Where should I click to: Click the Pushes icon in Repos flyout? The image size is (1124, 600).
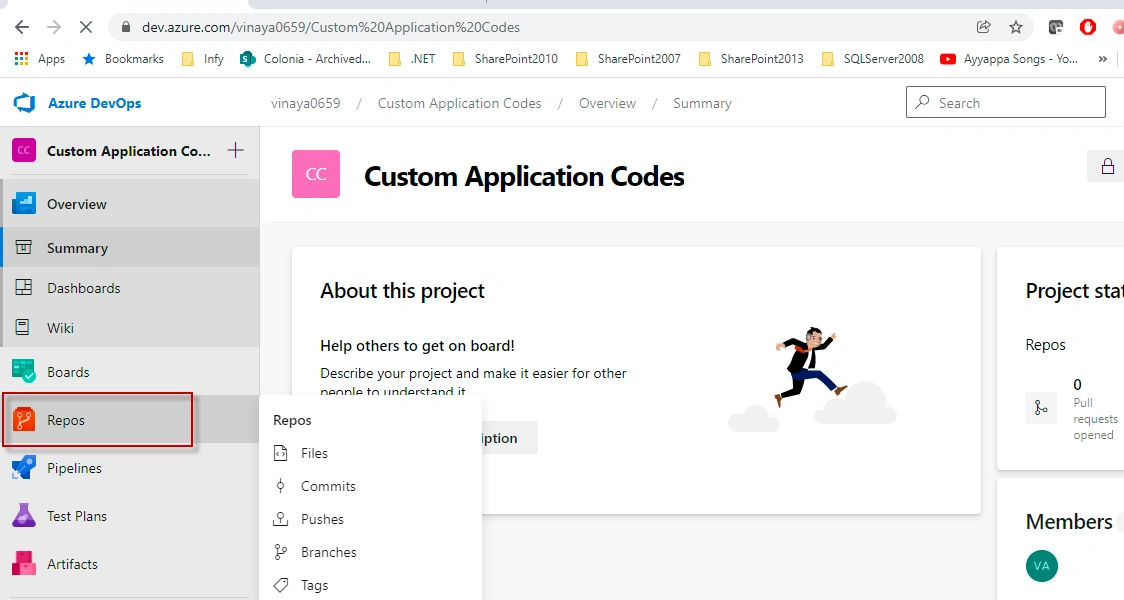point(281,519)
